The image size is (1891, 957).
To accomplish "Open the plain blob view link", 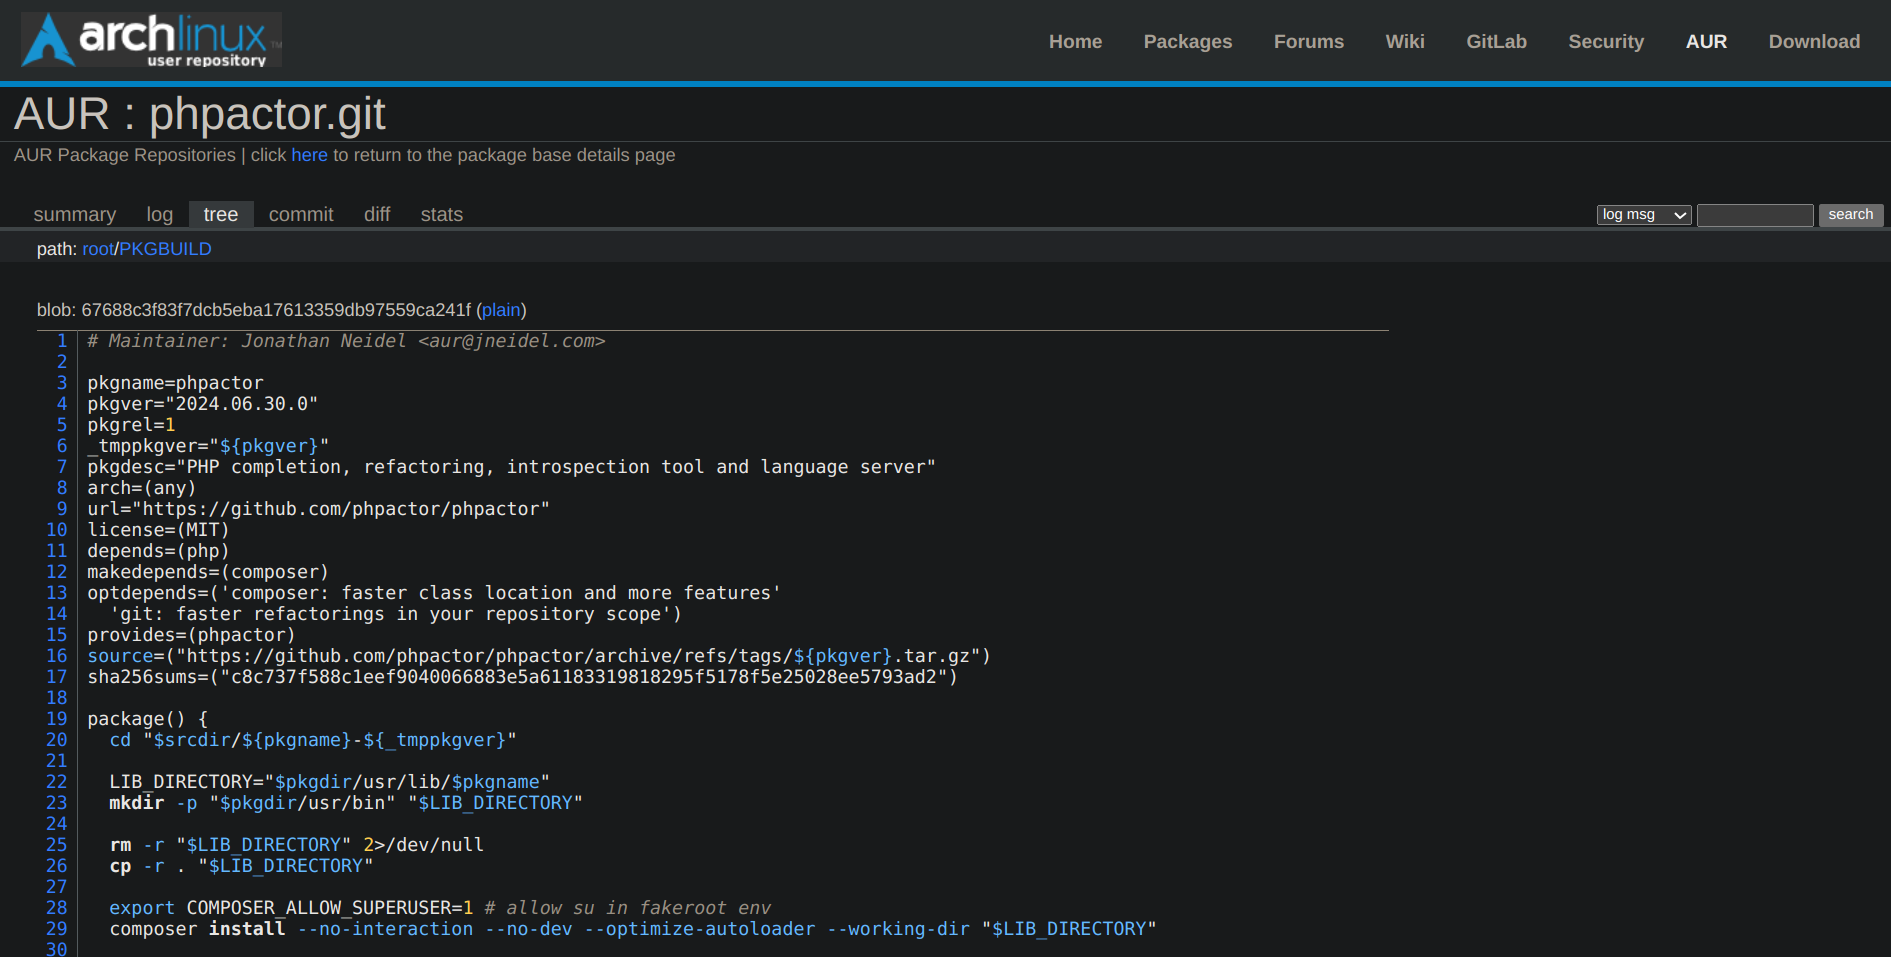I will pos(501,310).
